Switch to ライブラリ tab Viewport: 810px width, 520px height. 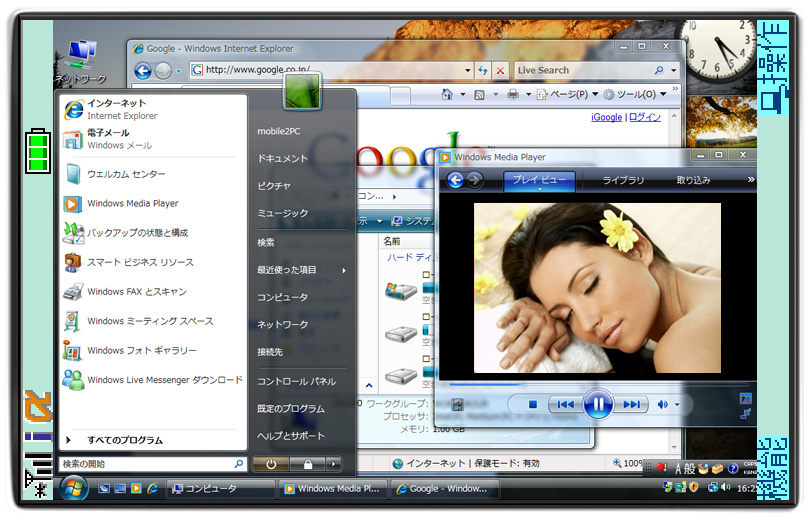(623, 180)
